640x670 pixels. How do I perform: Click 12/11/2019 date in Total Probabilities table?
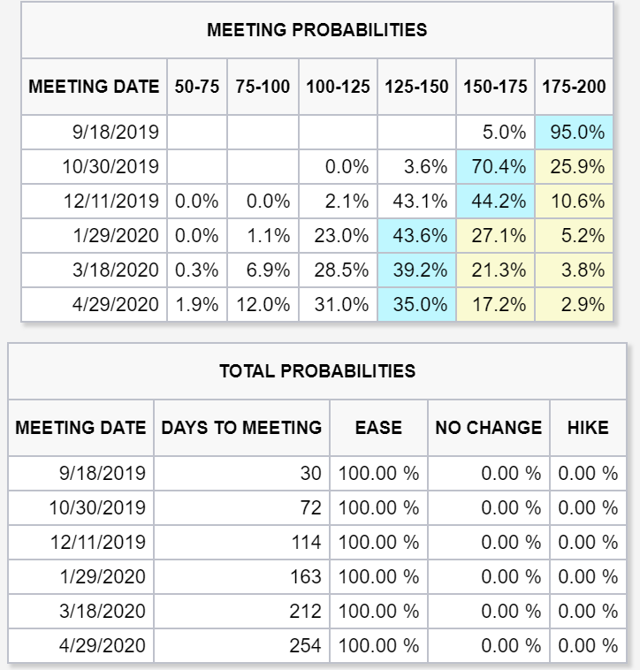click(x=98, y=542)
